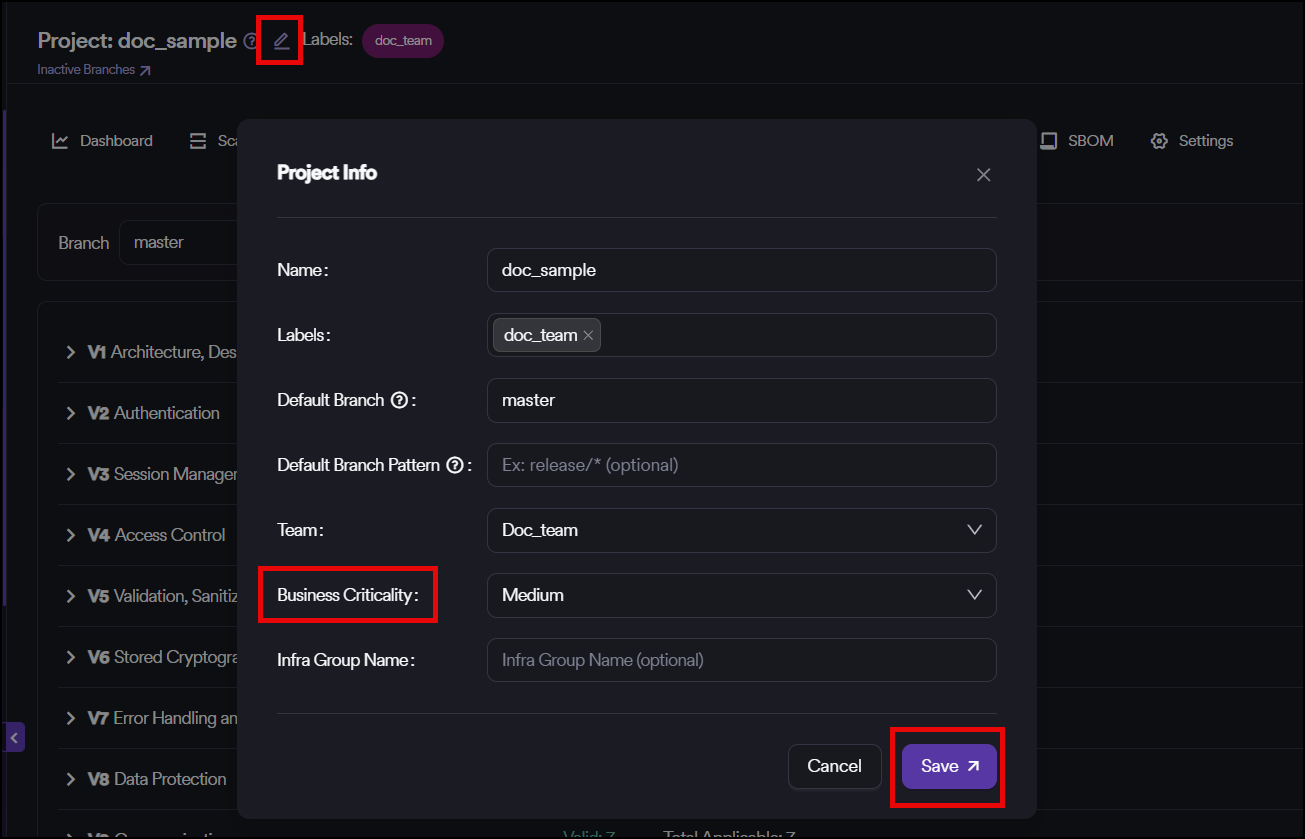The image size is (1305, 839).
Task: Click the Default Branch Pattern help icon
Action: [455, 465]
